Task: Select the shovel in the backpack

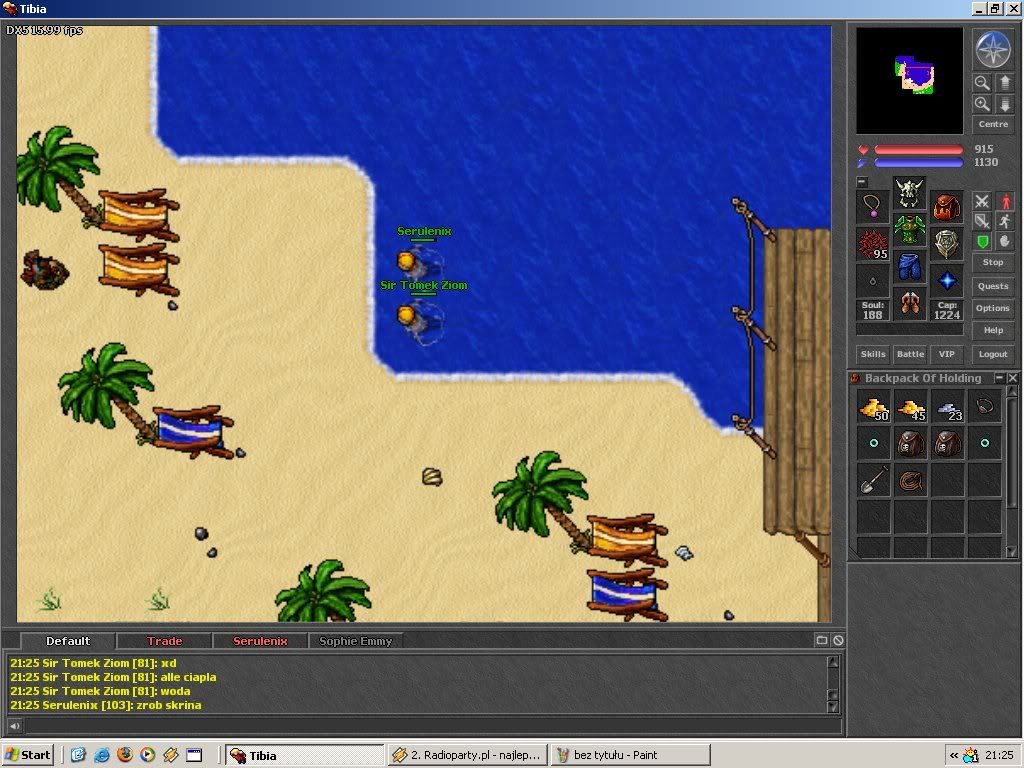Action: [x=874, y=481]
